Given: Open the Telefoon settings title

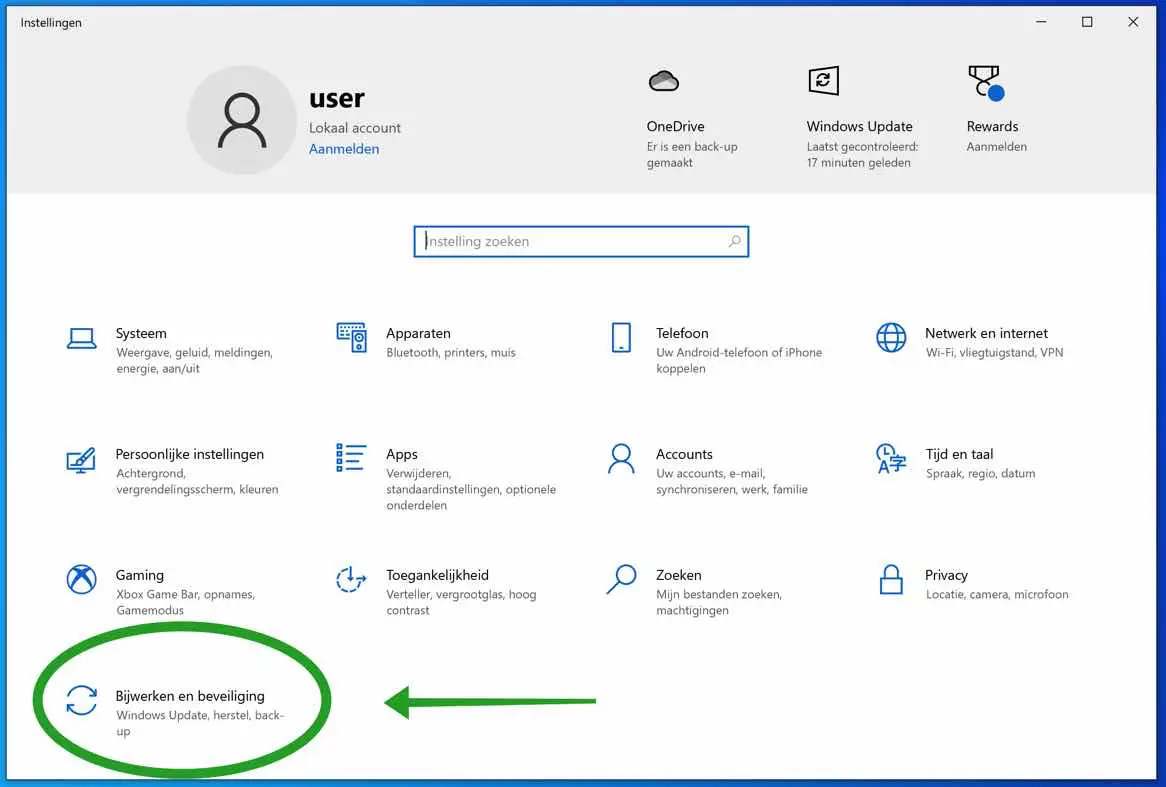Looking at the screenshot, I should 682,333.
